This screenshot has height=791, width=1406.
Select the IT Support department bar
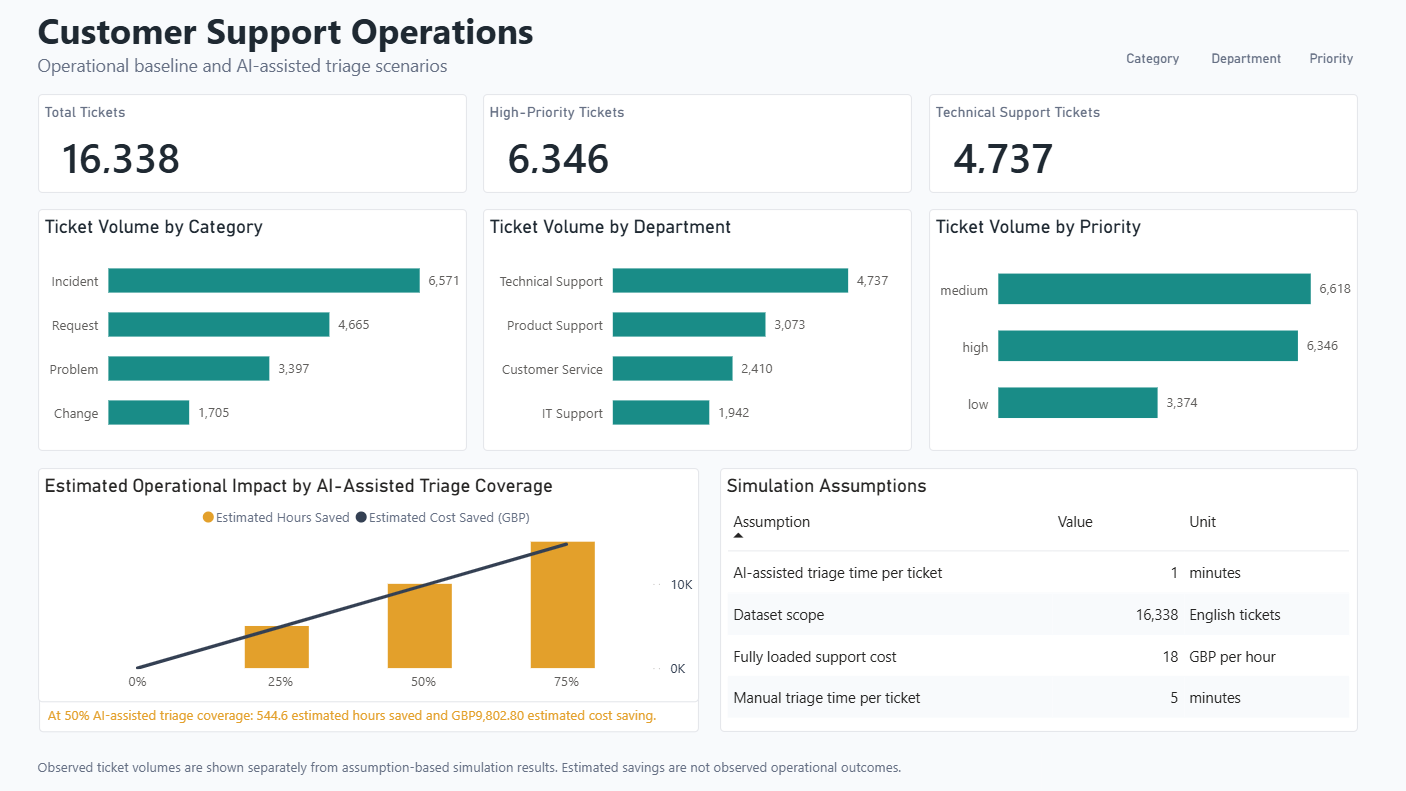(x=661, y=413)
